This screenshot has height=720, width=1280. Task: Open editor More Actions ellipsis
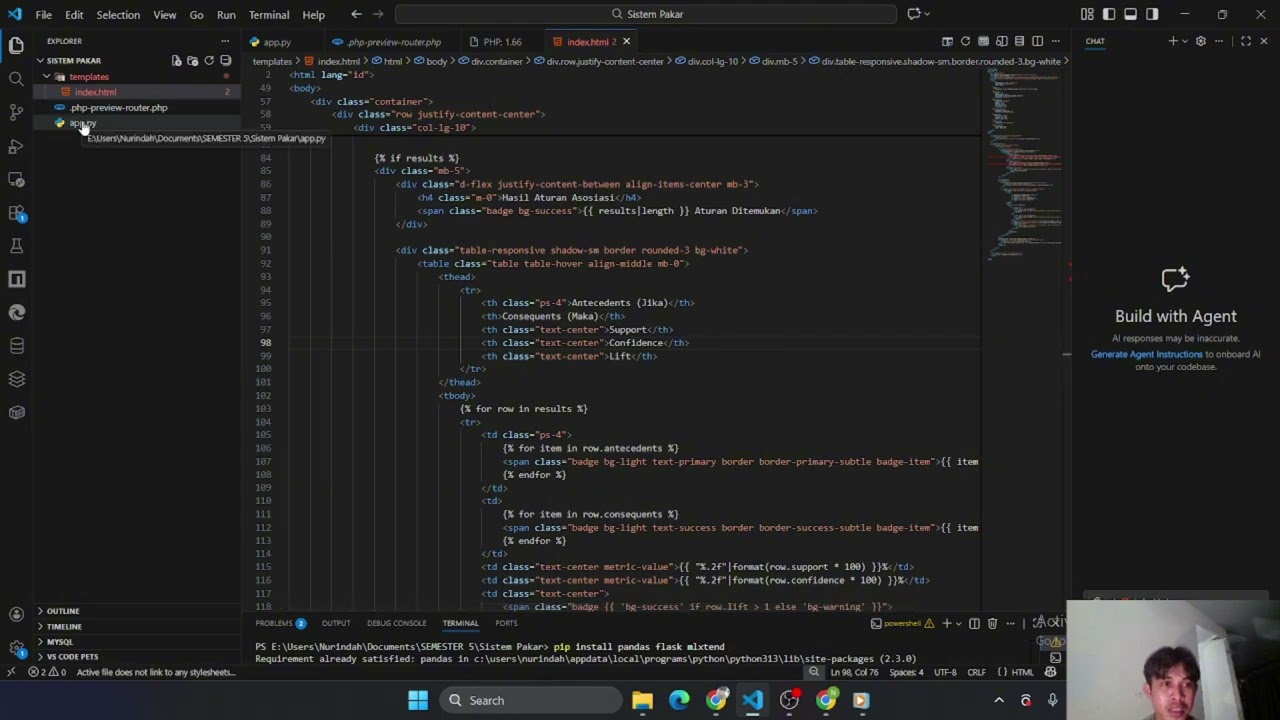tap(1055, 41)
